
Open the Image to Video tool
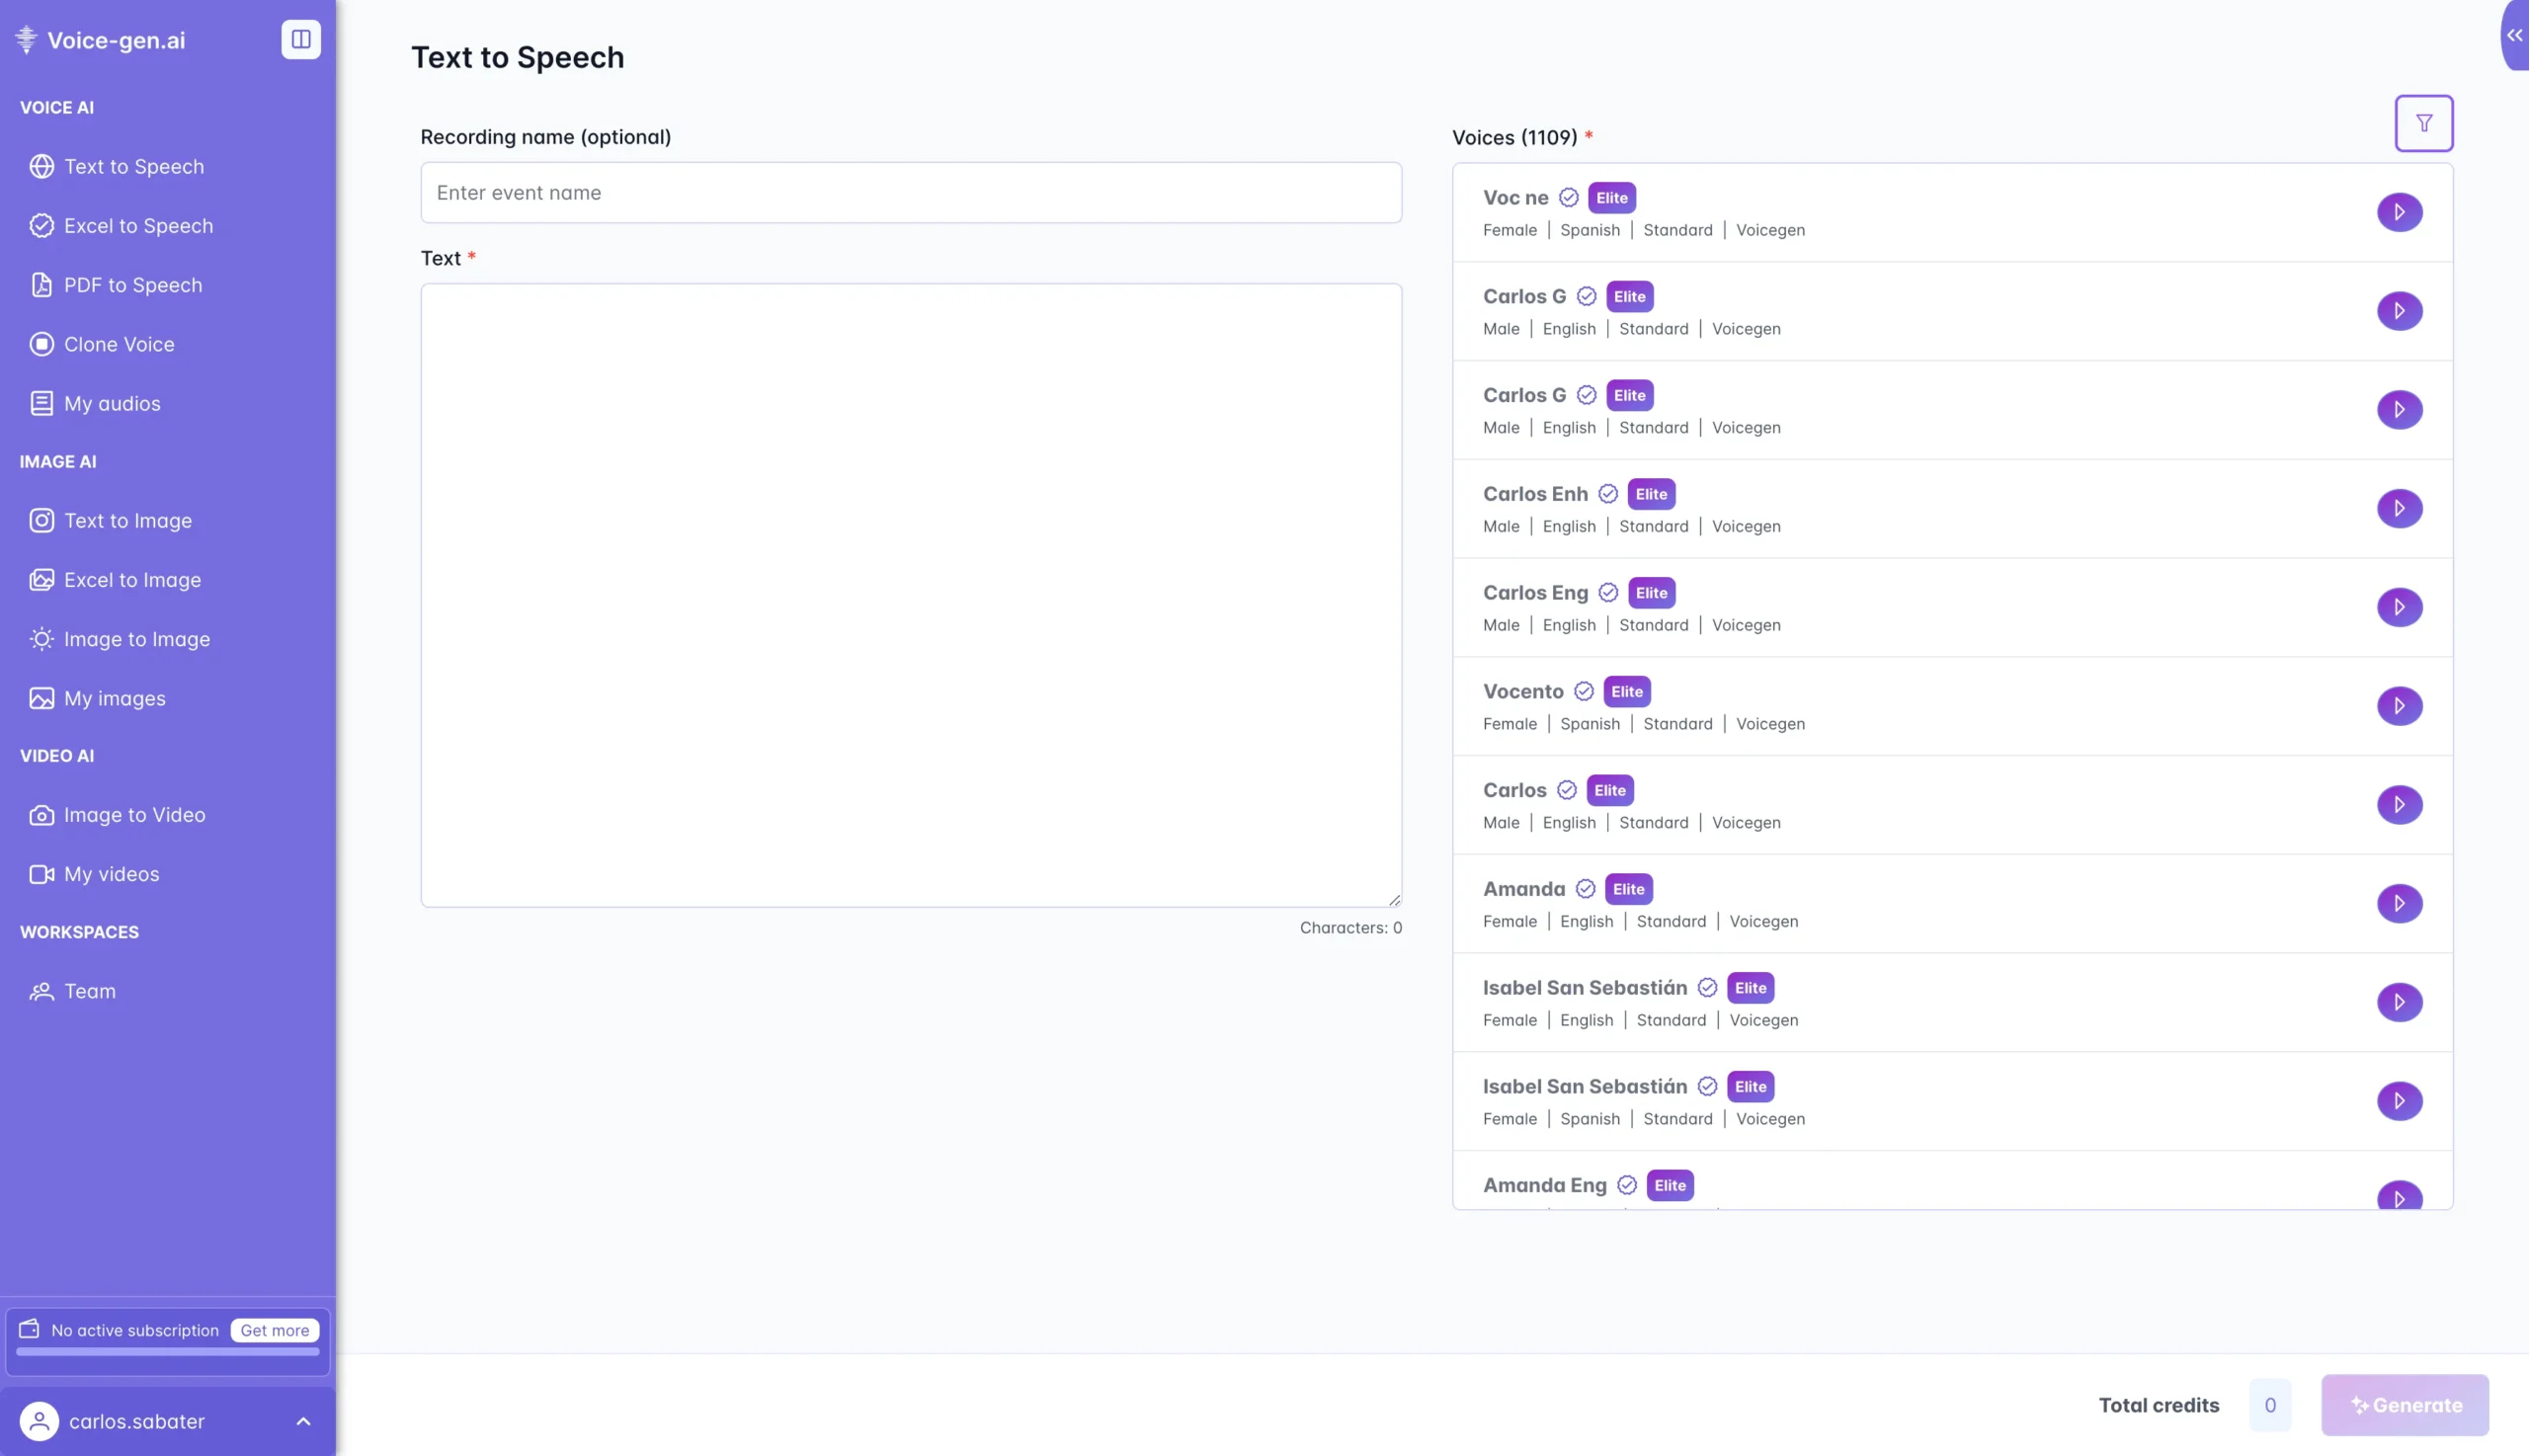134,814
